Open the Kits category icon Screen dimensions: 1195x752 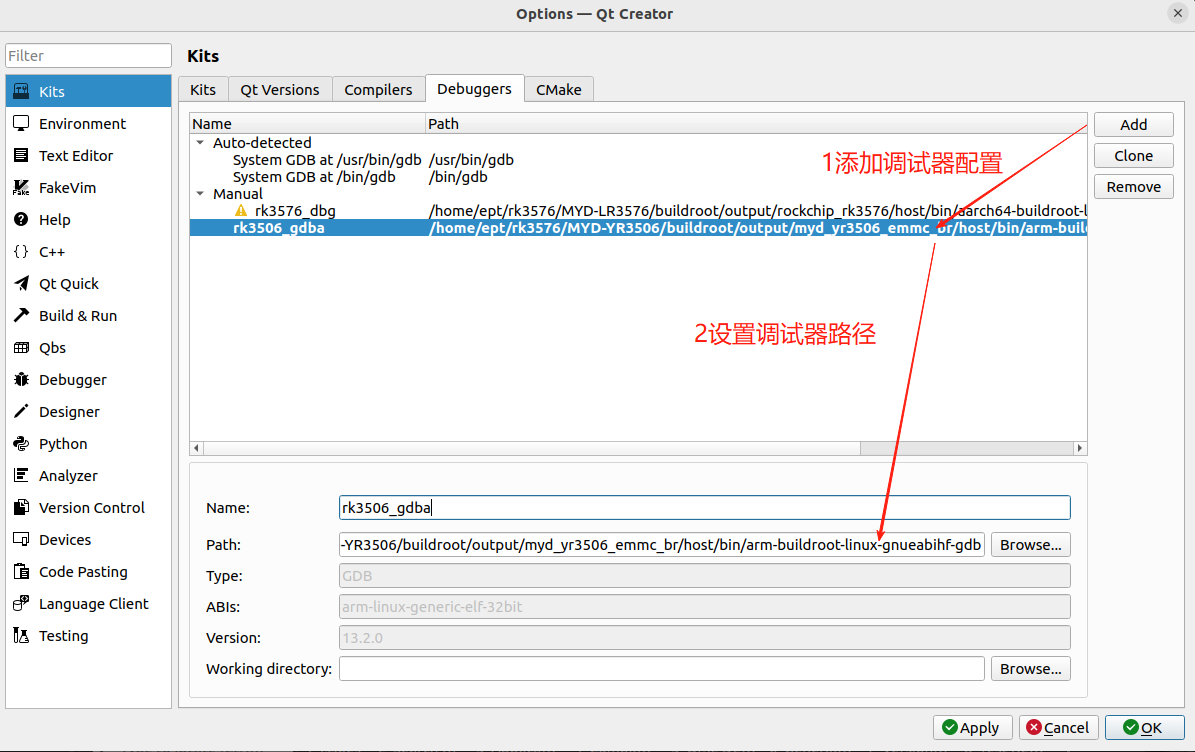click(21, 91)
